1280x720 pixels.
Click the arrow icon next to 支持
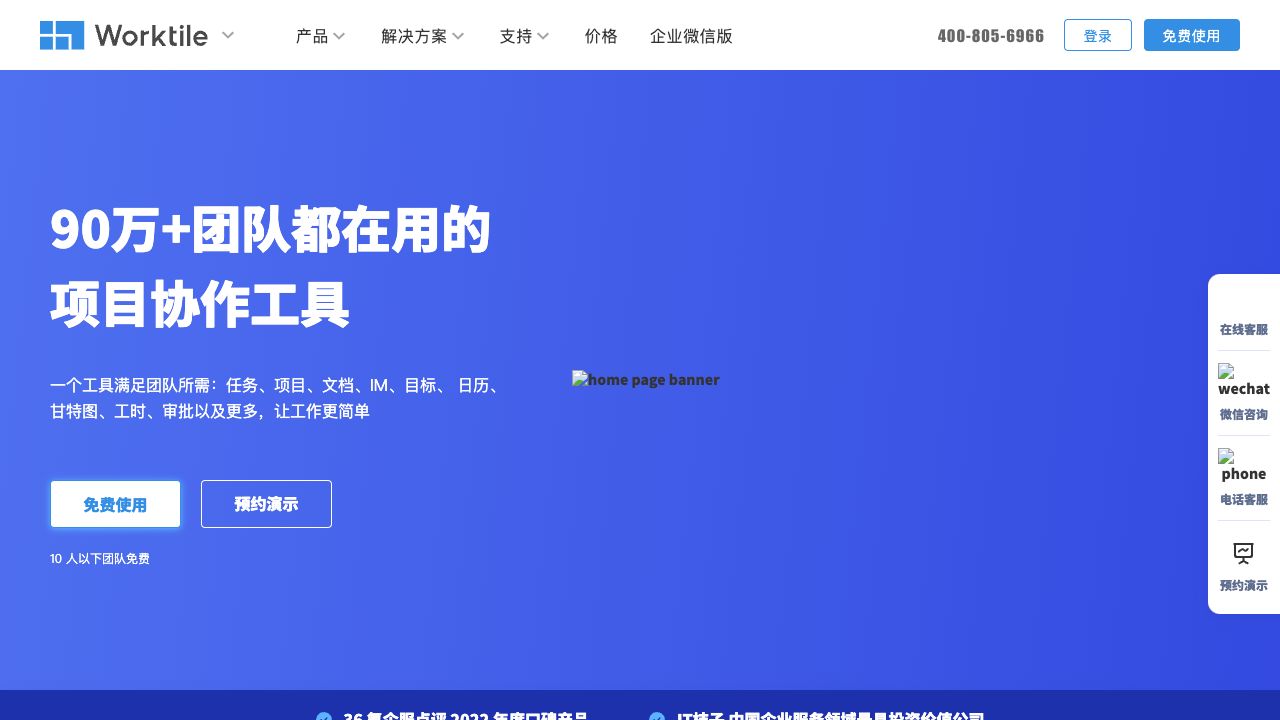coord(543,36)
